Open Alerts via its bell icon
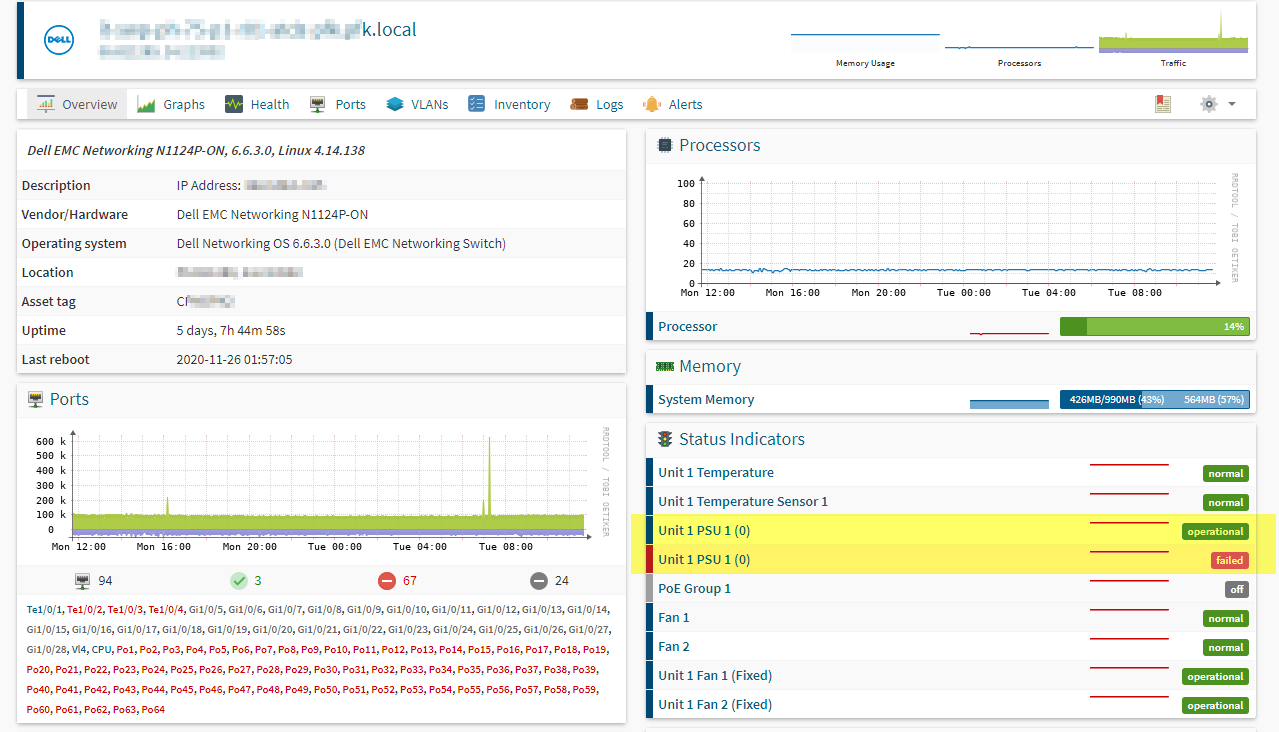Screen dimensions: 1279x732 652,104
